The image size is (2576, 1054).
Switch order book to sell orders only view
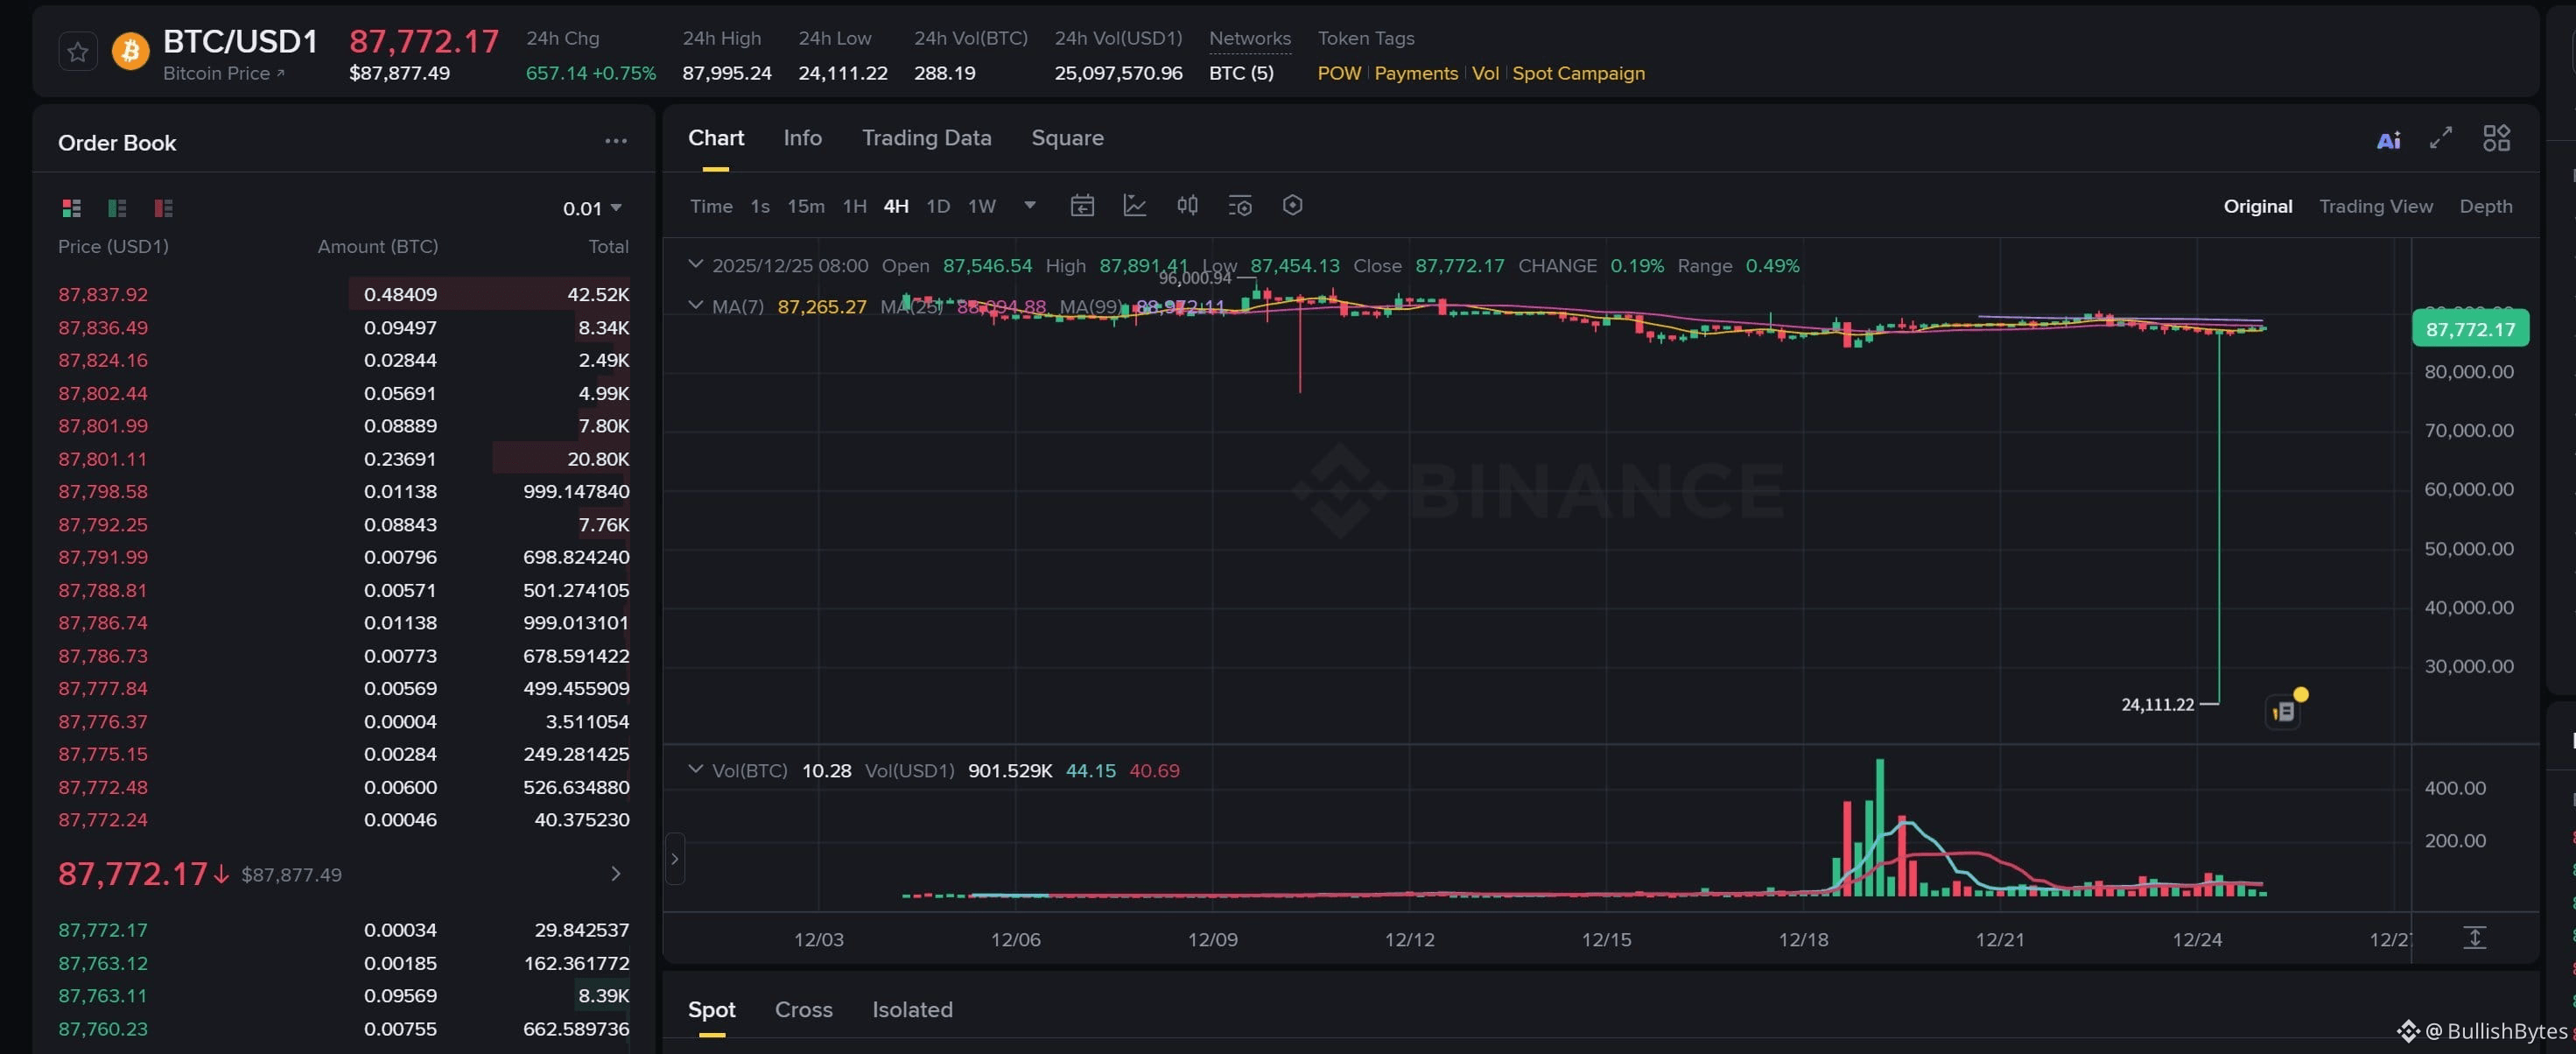pos(163,208)
